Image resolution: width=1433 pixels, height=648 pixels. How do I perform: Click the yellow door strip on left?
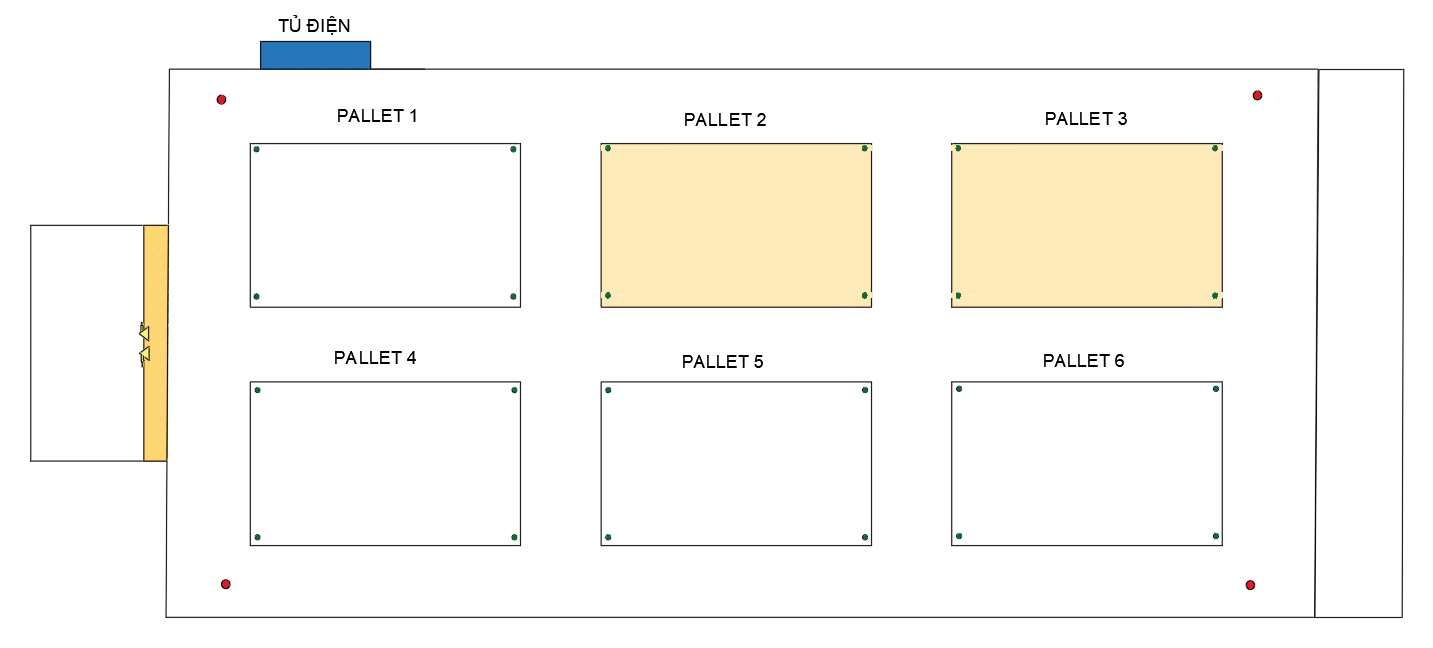pos(155,343)
